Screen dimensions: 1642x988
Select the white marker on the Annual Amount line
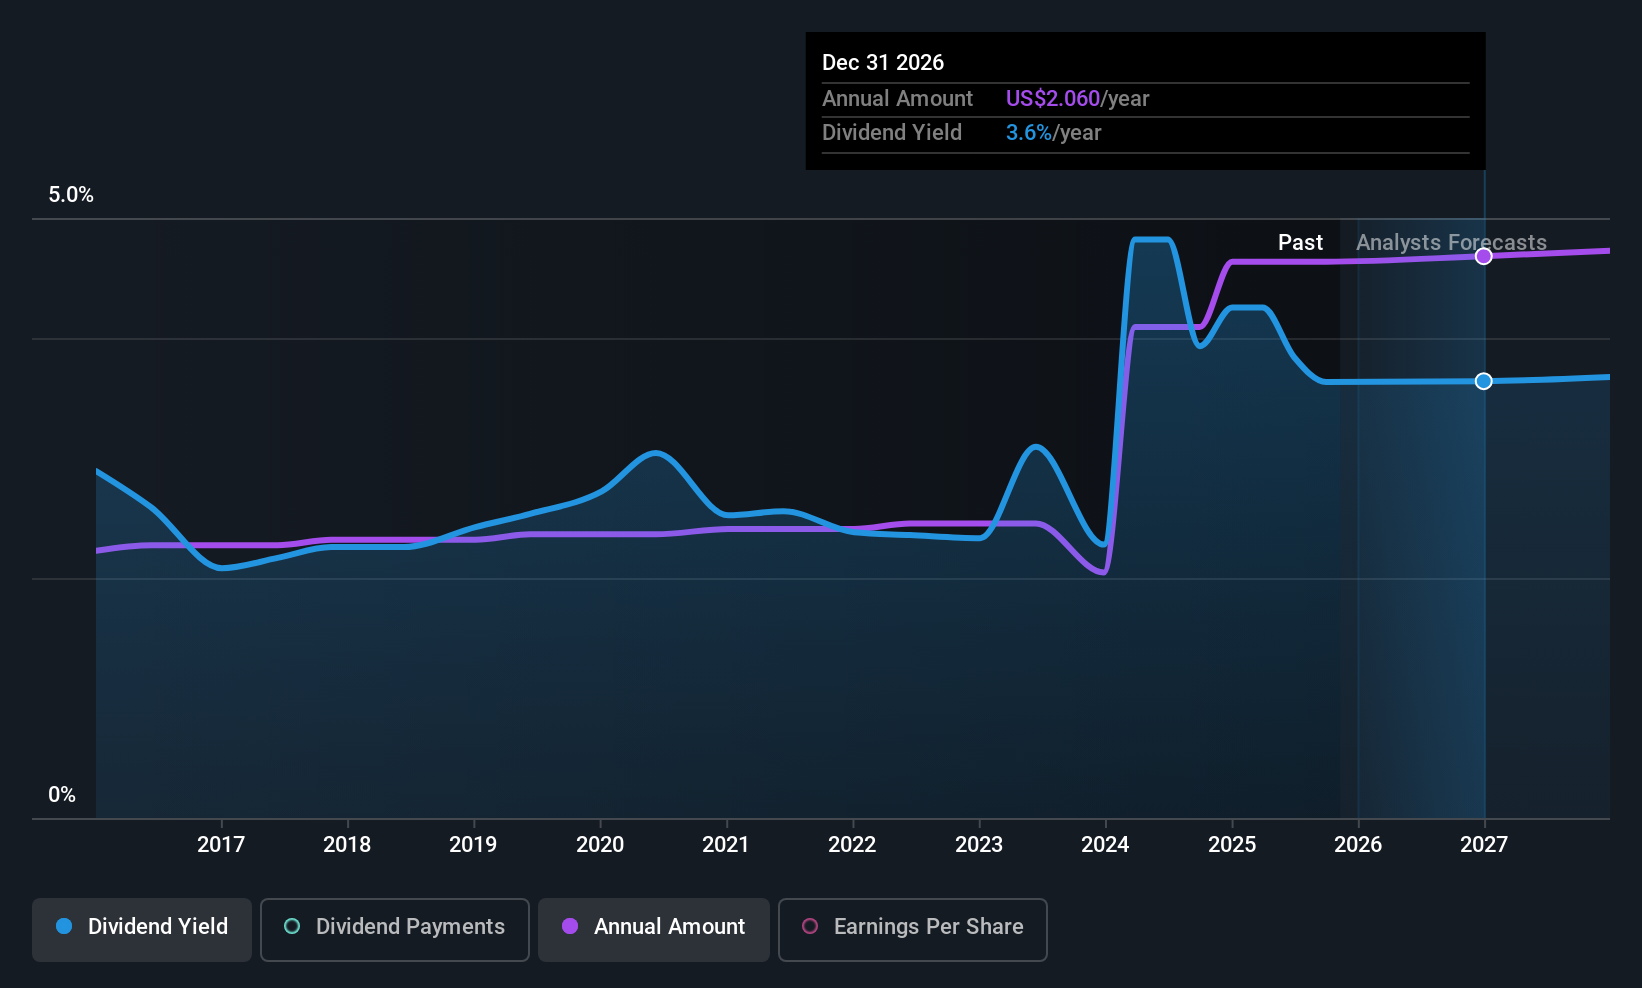(x=1483, y=256)
